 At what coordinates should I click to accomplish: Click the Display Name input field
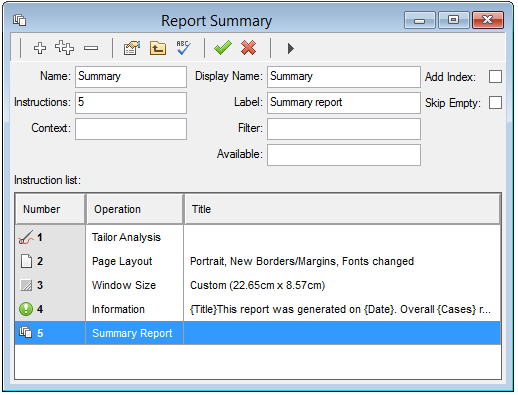pos(344,77)
